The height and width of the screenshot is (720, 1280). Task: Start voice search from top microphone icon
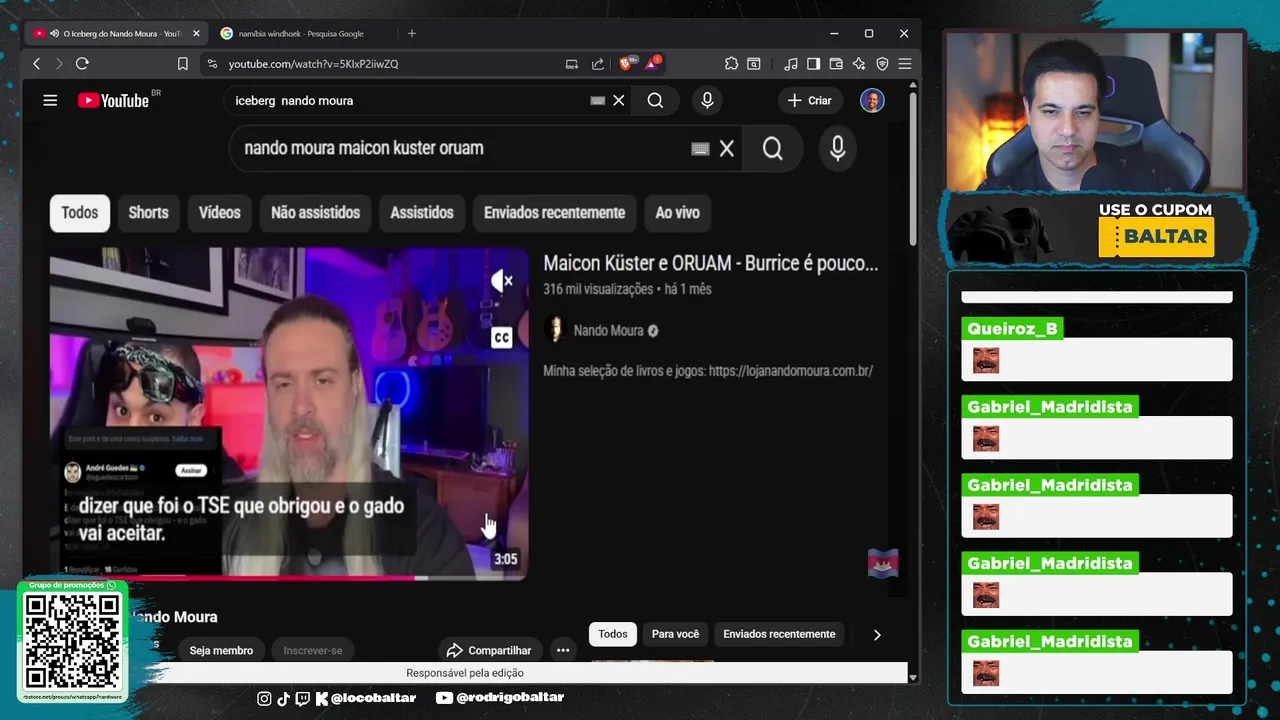coord(707,100)
